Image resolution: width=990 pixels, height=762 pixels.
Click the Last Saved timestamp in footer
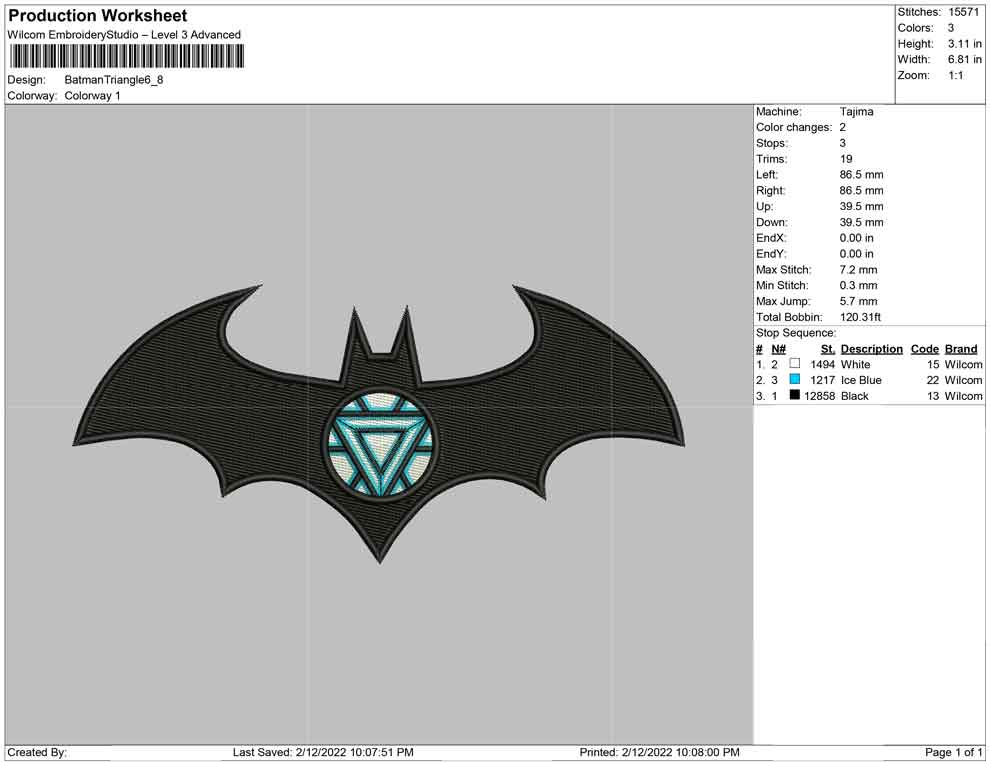point(322,752)
